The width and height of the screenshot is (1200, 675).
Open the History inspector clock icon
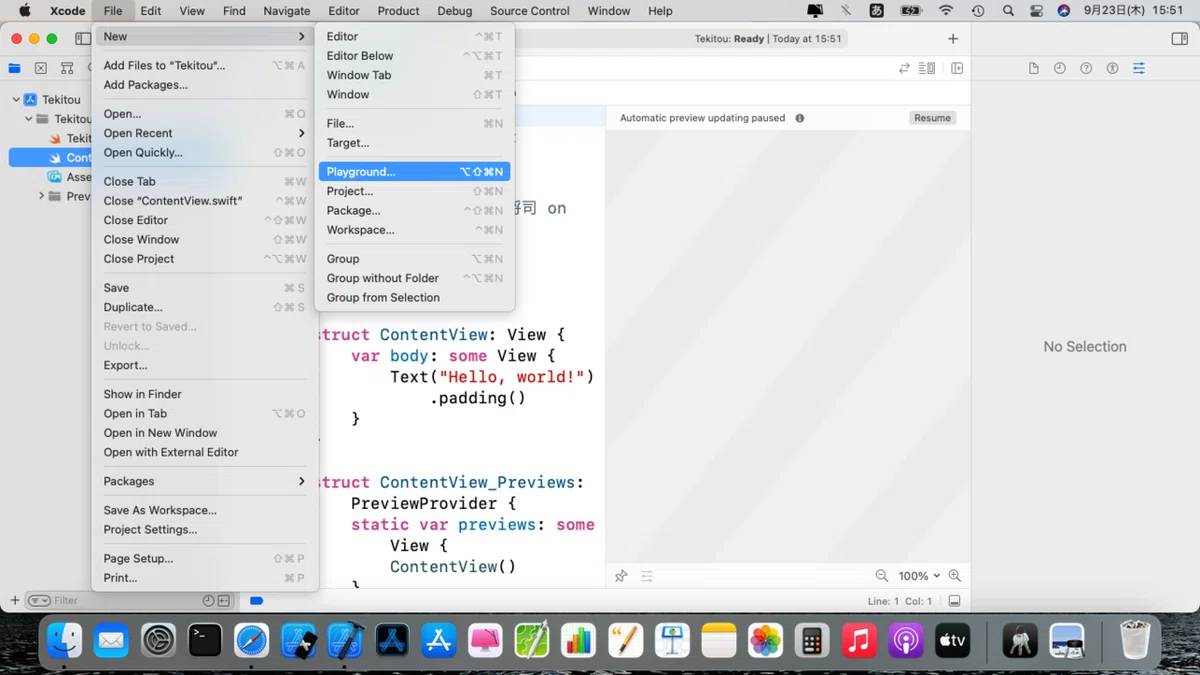tap(1060, 68)
